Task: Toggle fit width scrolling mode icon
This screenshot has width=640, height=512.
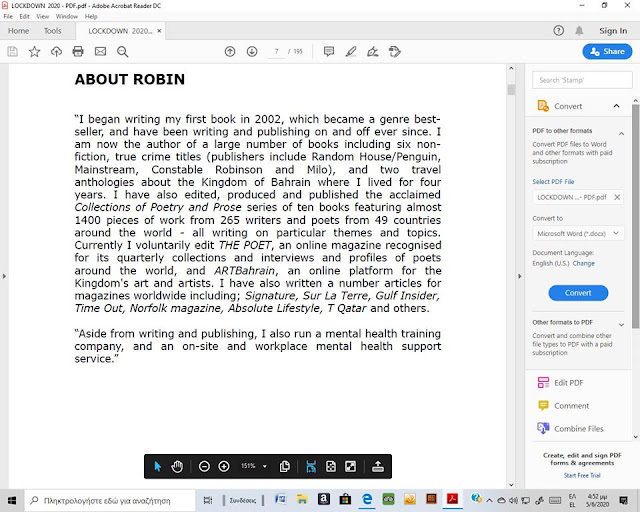Action: click(x=311, y=466)
